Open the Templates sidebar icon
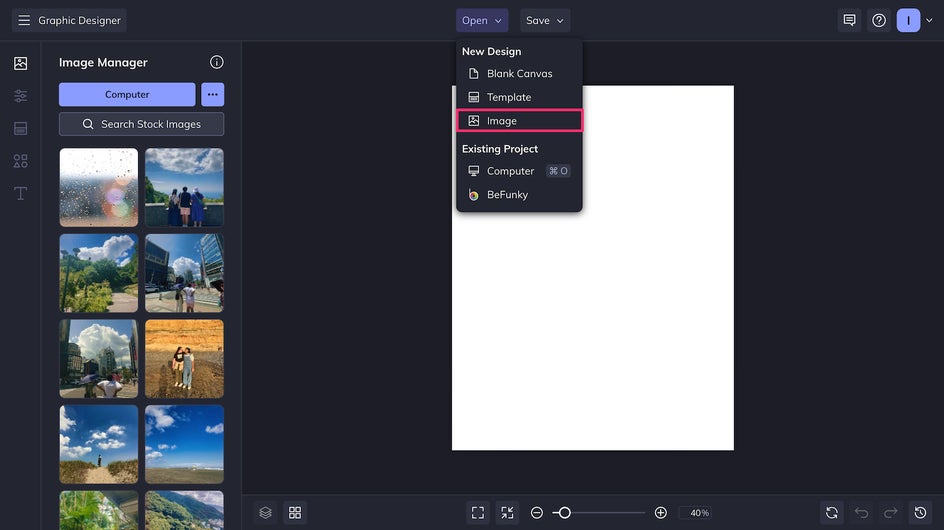 click(x=20, y=128)
